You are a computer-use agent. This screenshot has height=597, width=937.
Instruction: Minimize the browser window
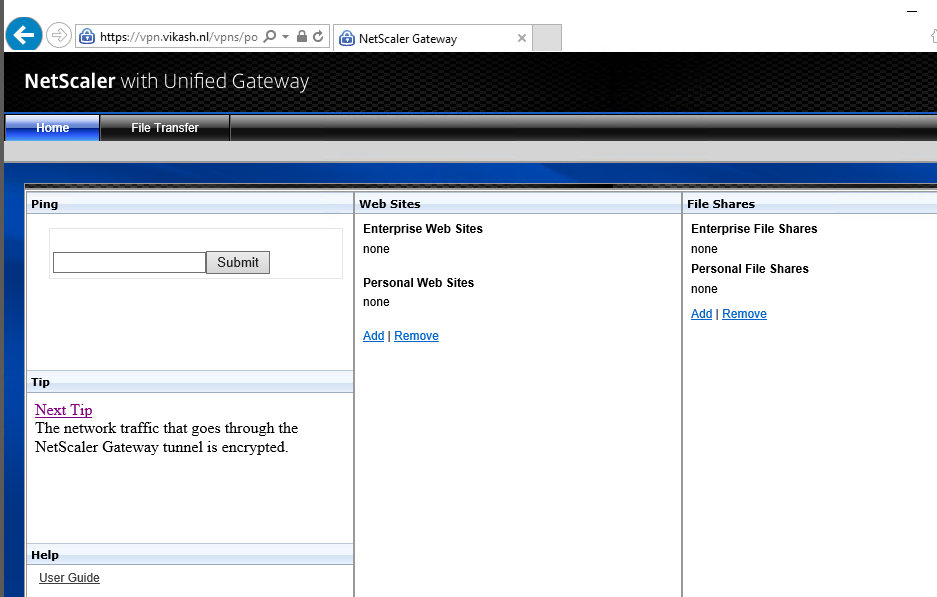912,11
